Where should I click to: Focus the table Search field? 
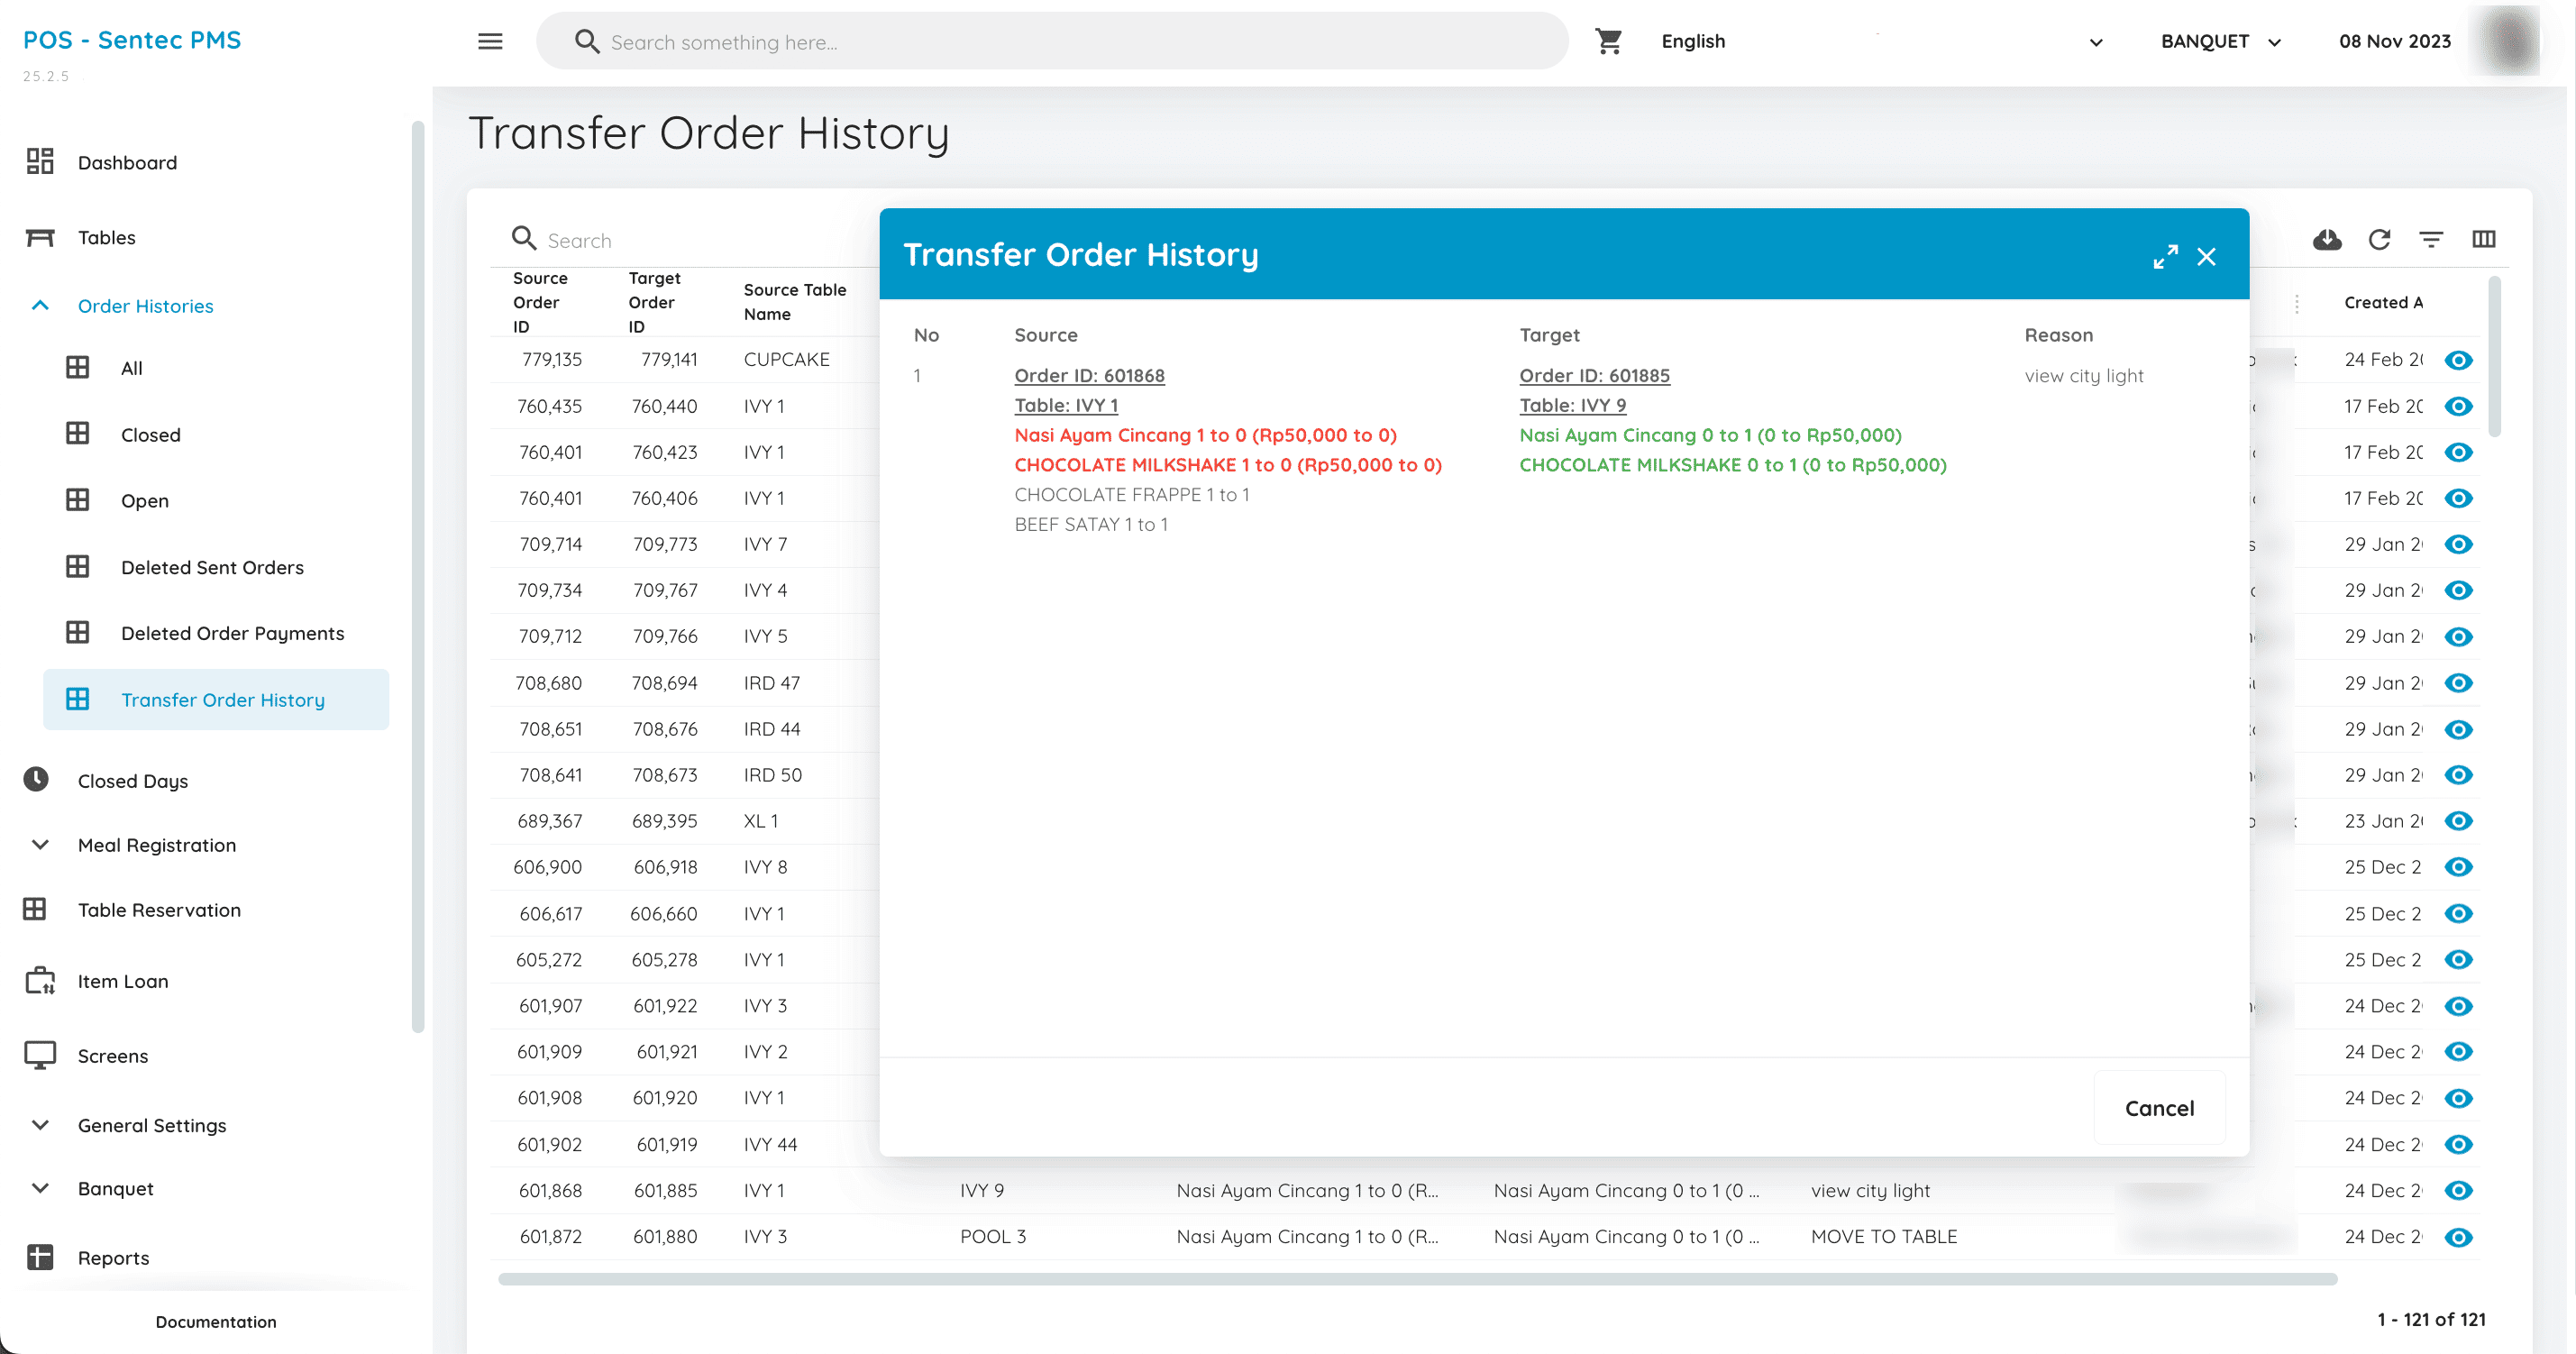(690, 240)
